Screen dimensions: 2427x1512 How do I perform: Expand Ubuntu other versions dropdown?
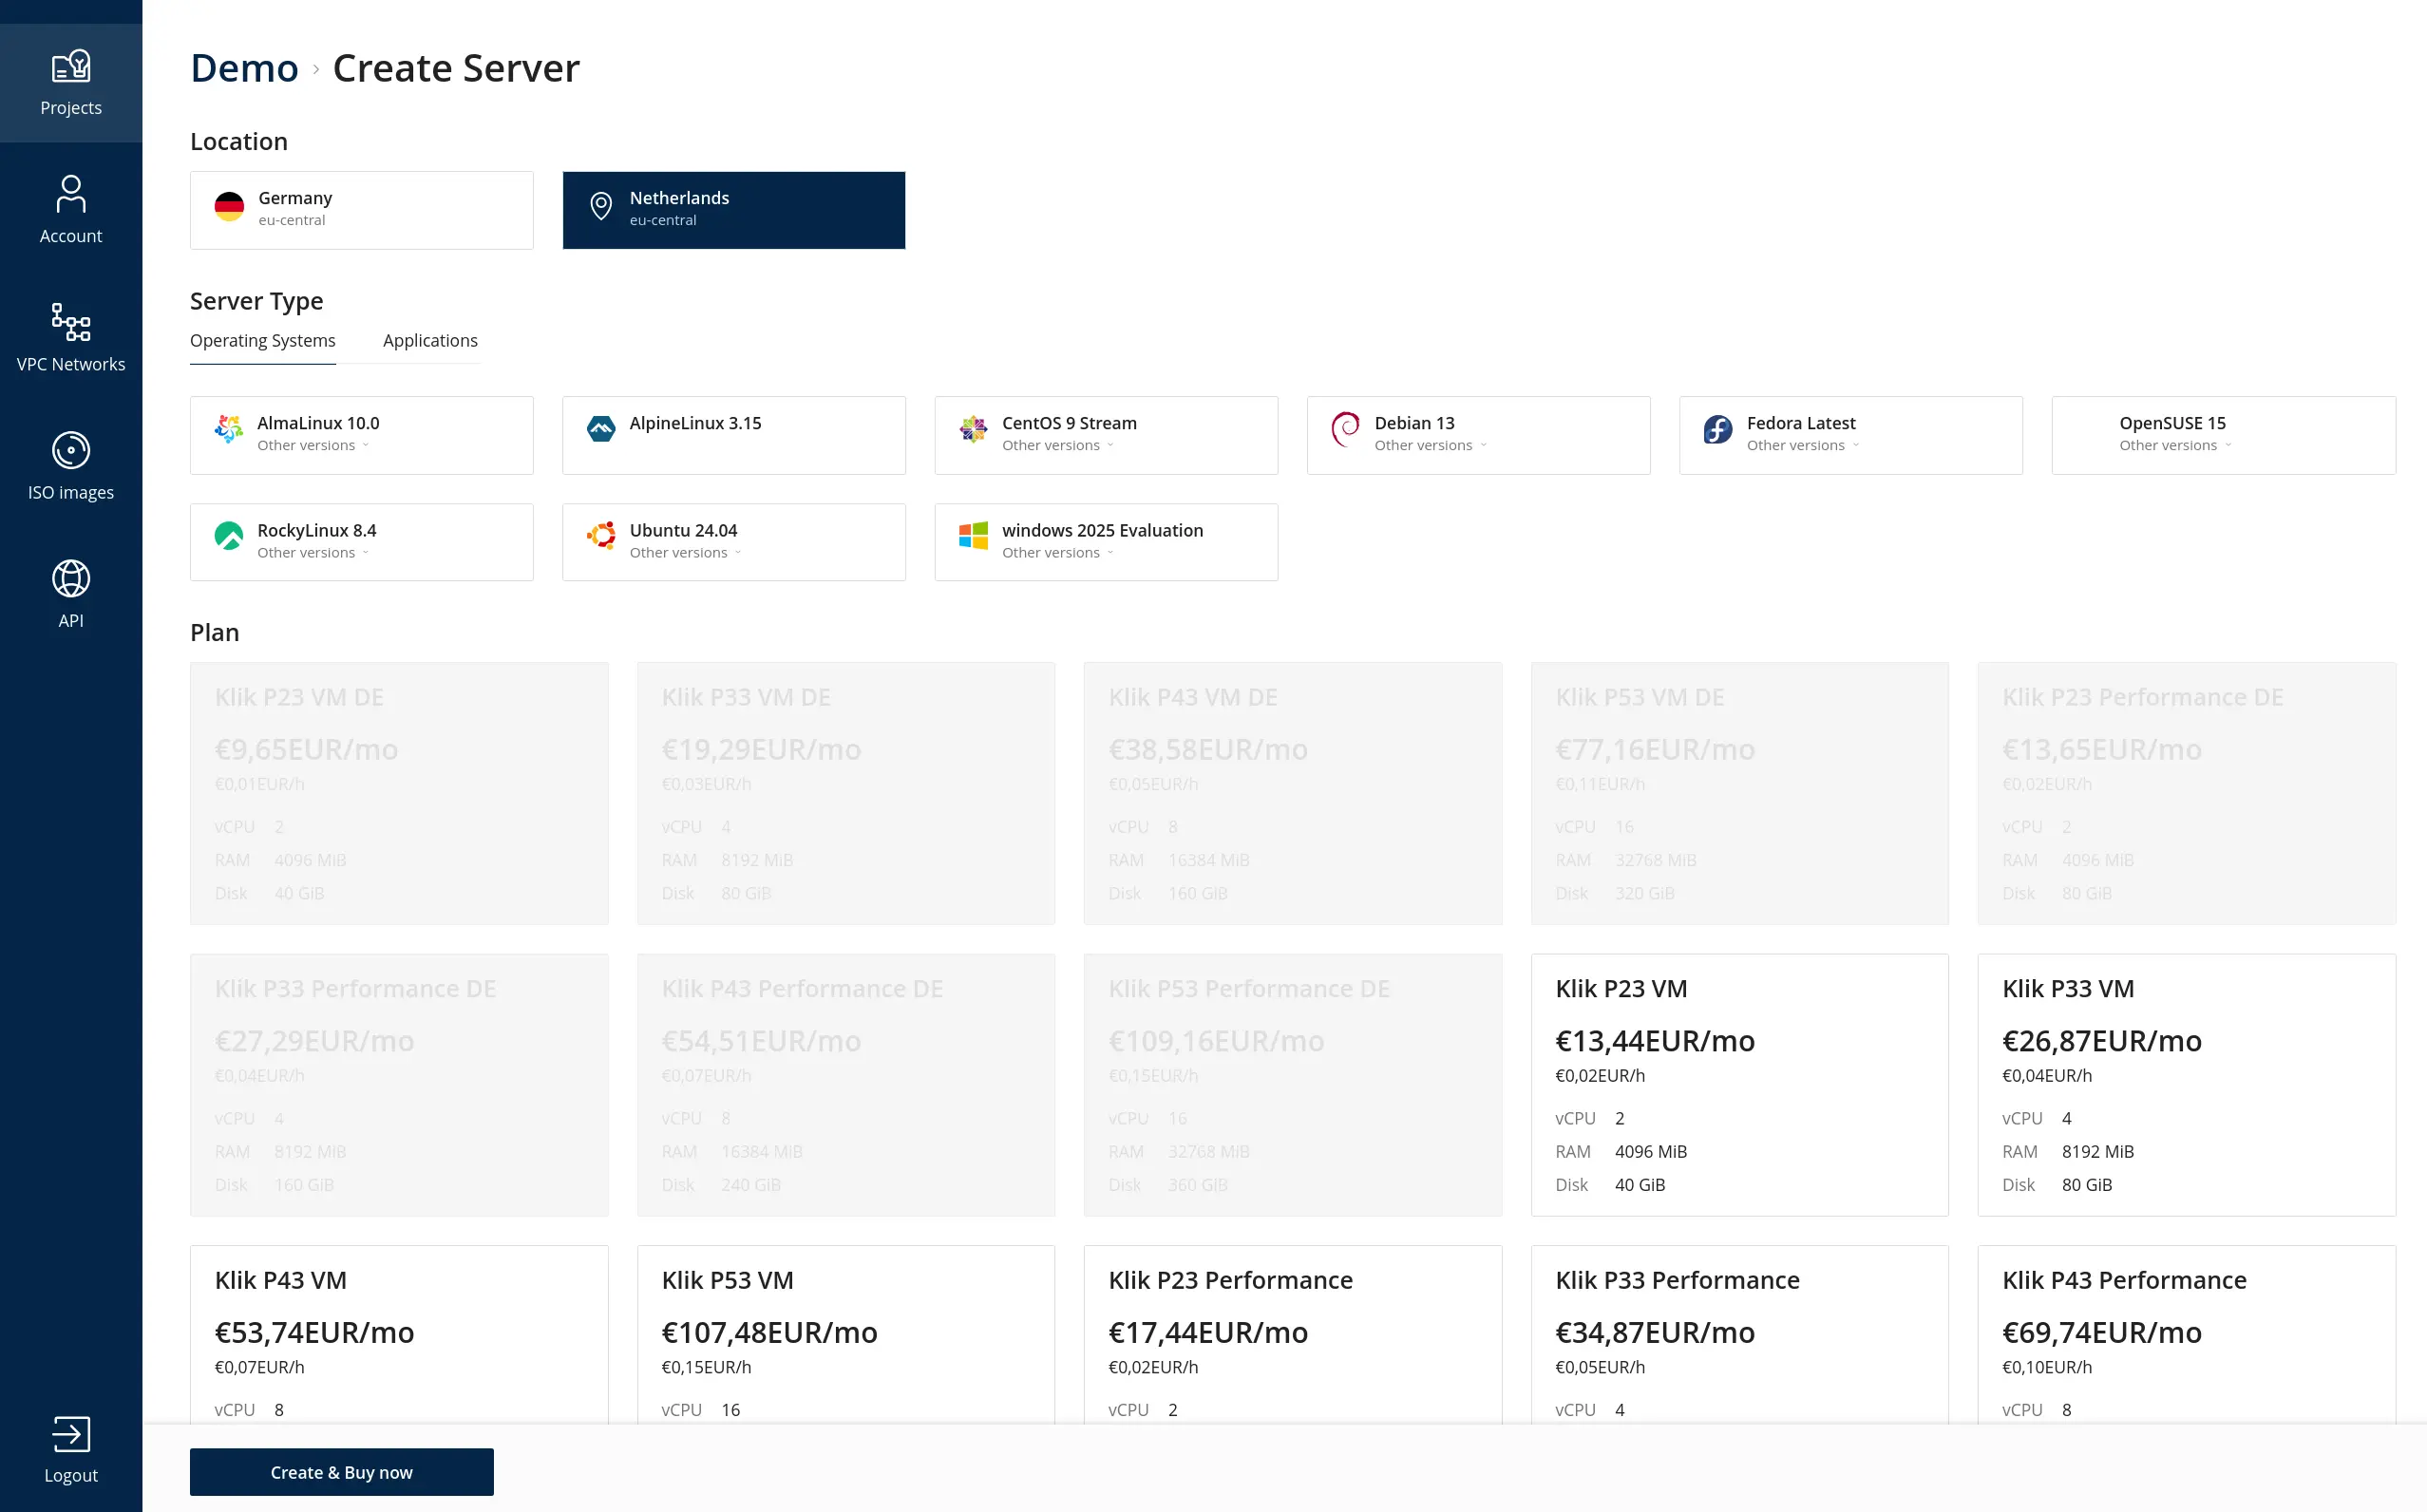click(685, 553)
